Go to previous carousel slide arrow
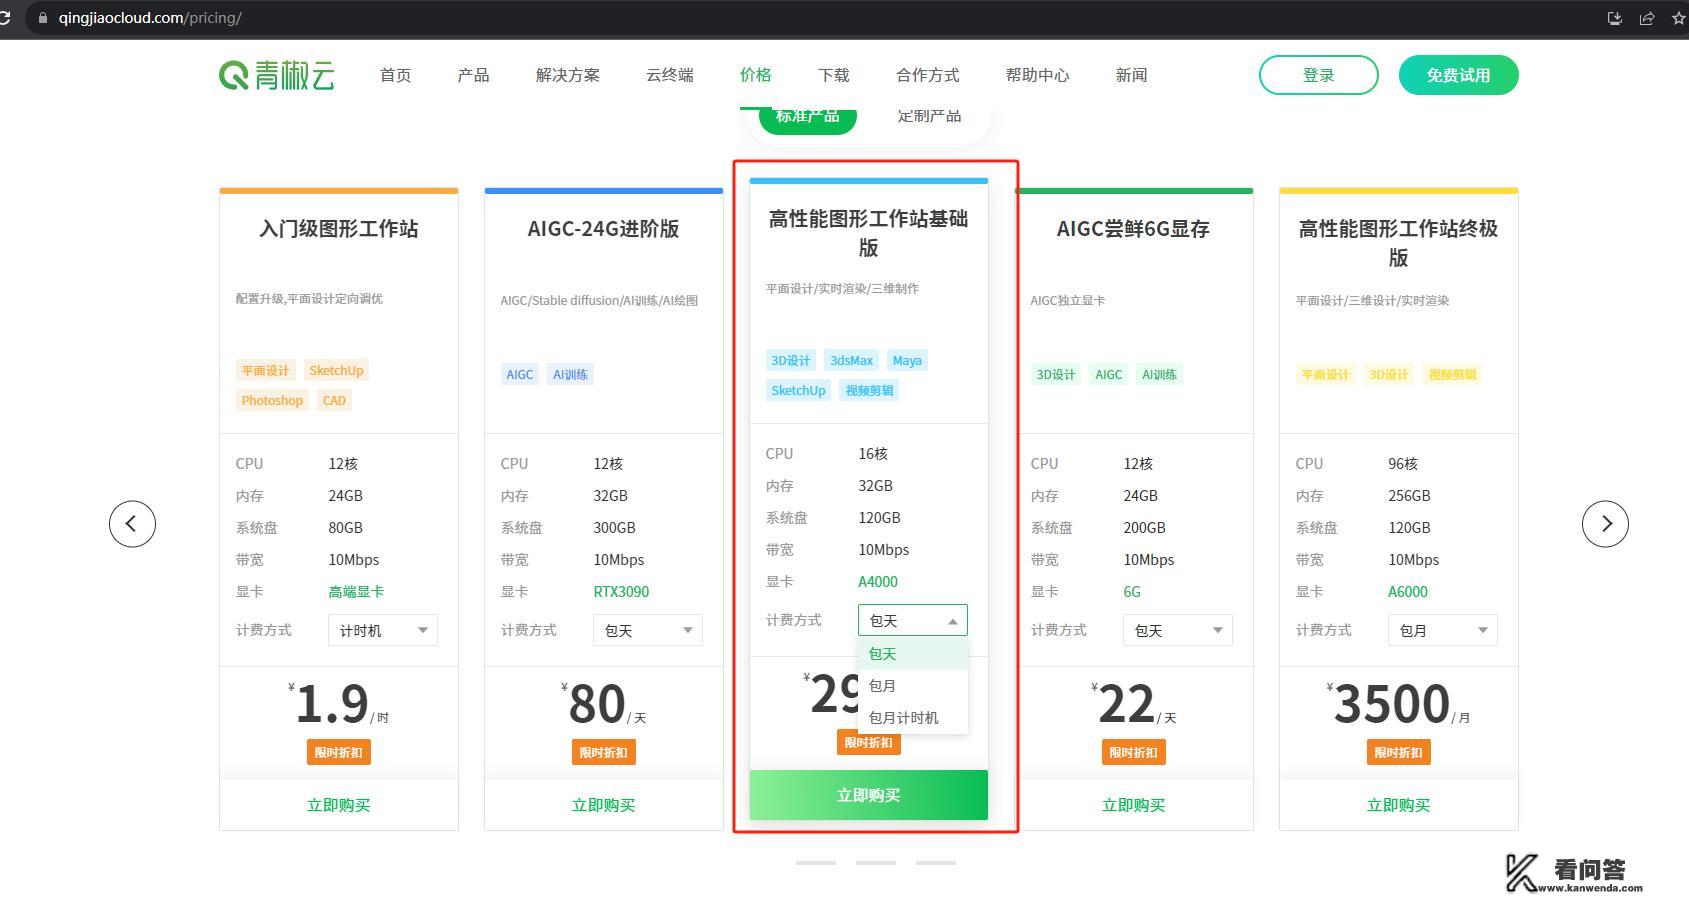 tap(132, 524)
